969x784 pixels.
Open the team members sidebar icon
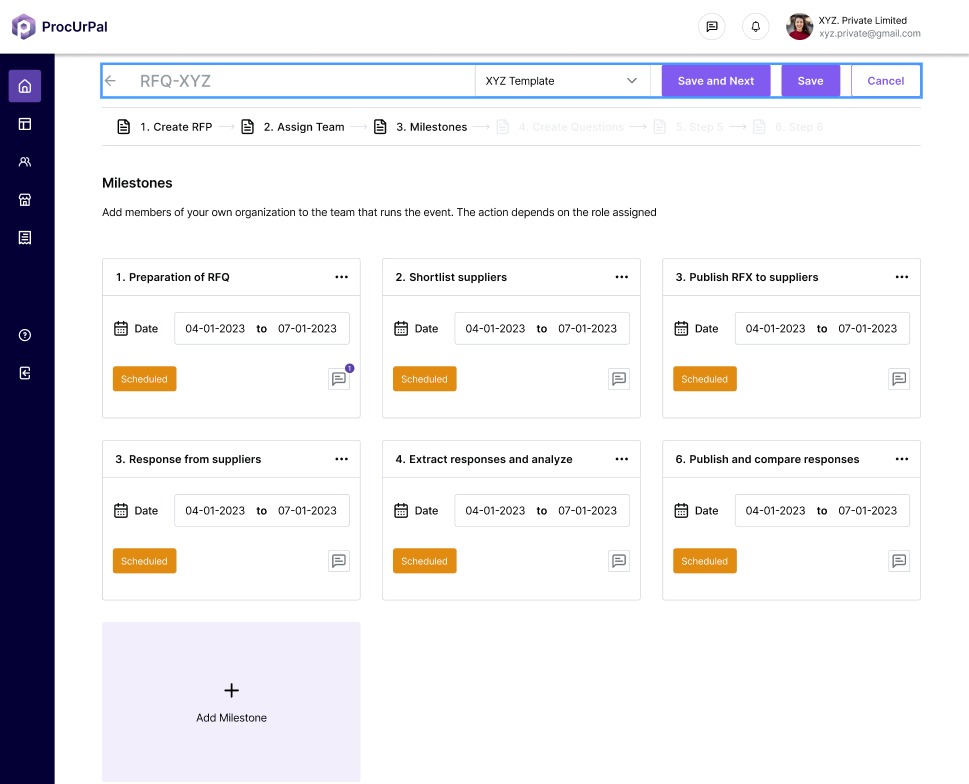tap(25, 162)
